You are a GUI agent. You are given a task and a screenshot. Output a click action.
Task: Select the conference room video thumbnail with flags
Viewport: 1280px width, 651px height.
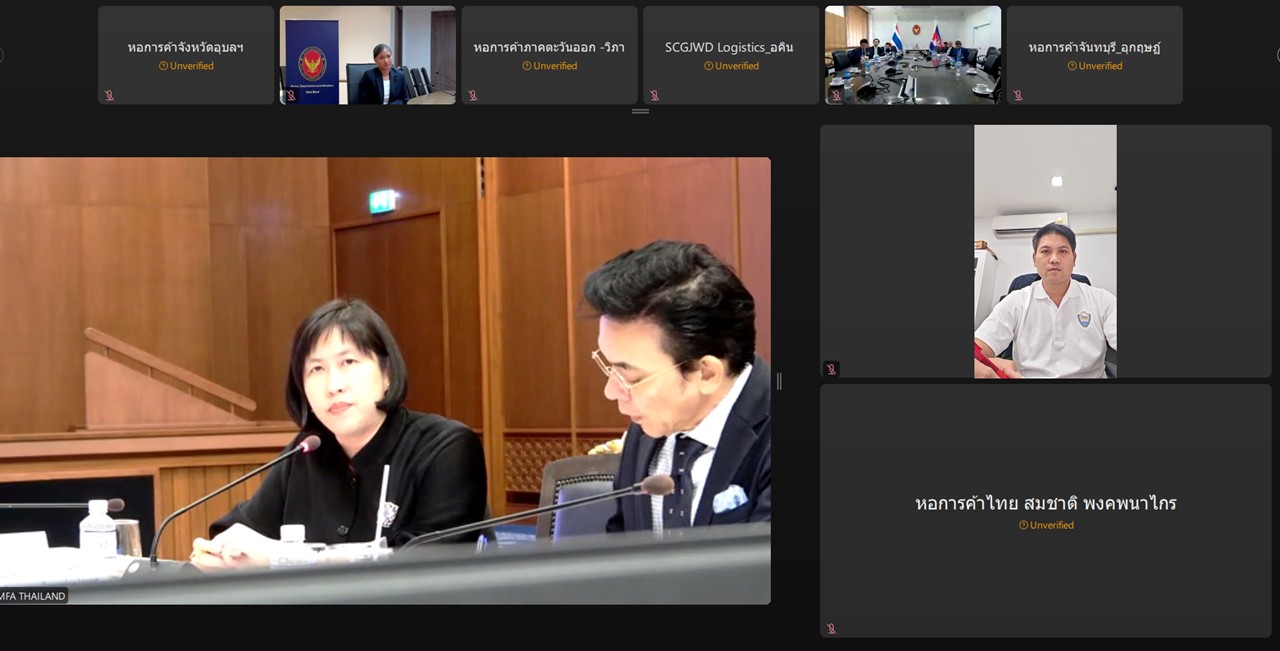[912, 55]
